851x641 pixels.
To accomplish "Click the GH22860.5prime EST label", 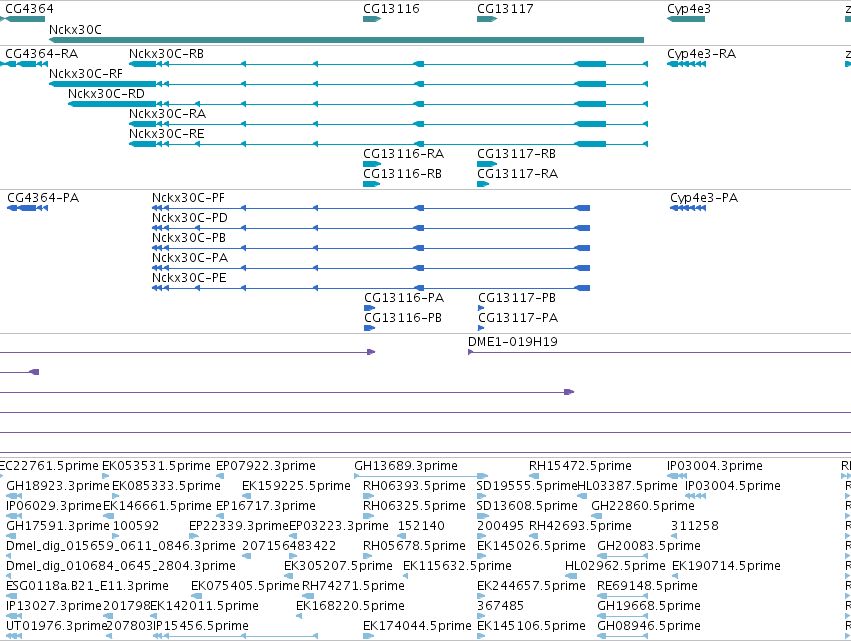I will (x=643, y=506).
